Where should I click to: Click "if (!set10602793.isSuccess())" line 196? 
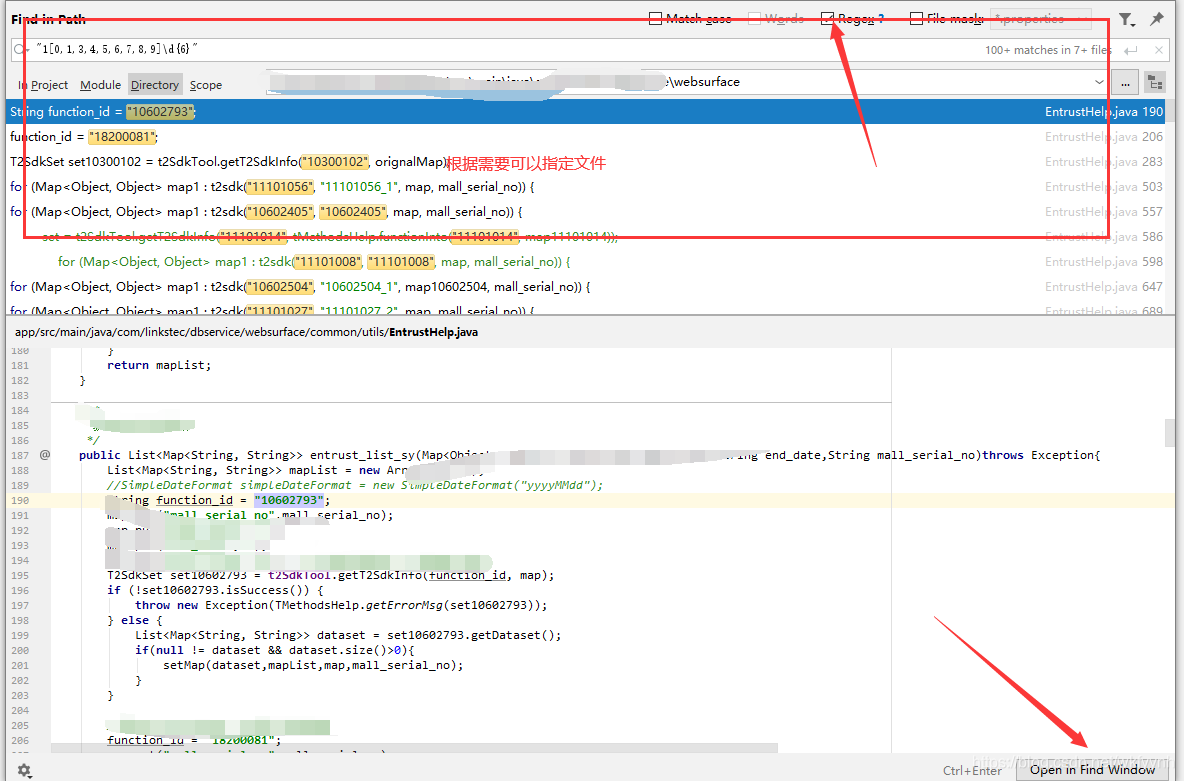click(214, 590)
